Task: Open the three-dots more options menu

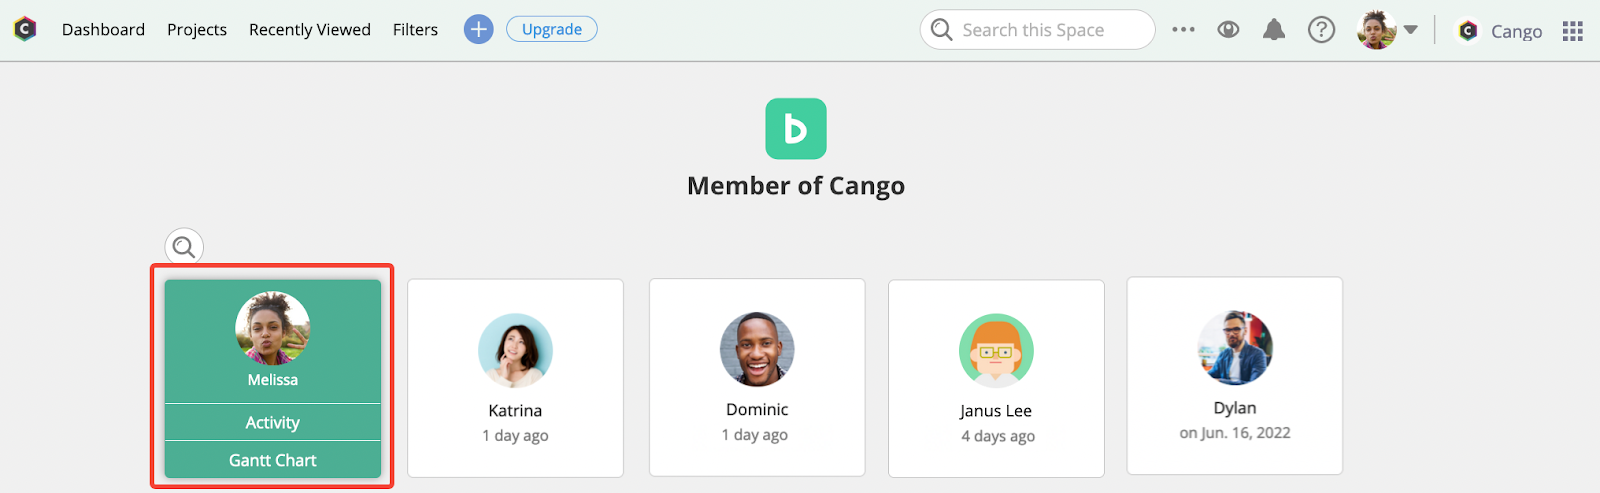Action: (x=1183, y=30)
